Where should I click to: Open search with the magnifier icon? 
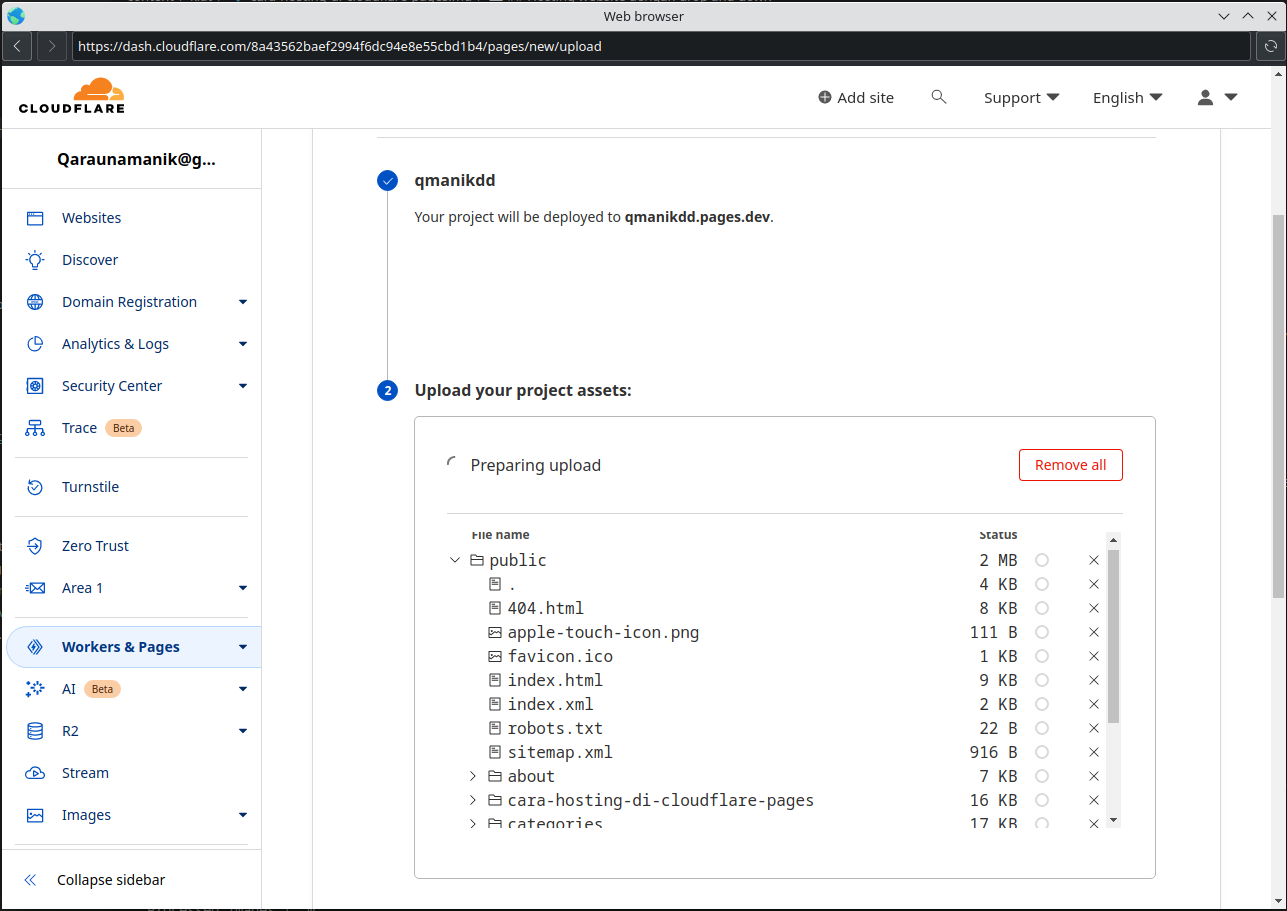point(938,97)
